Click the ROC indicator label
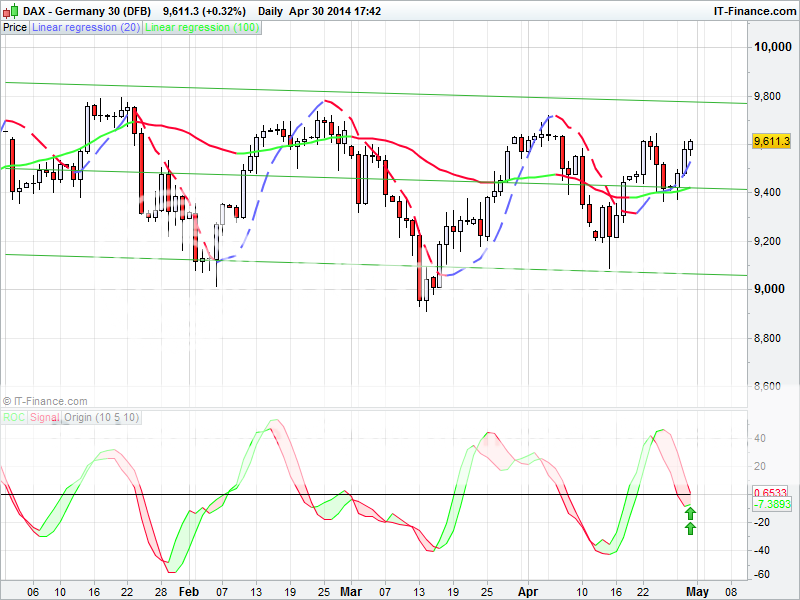The image size is (800, 600). coord(14,417)
